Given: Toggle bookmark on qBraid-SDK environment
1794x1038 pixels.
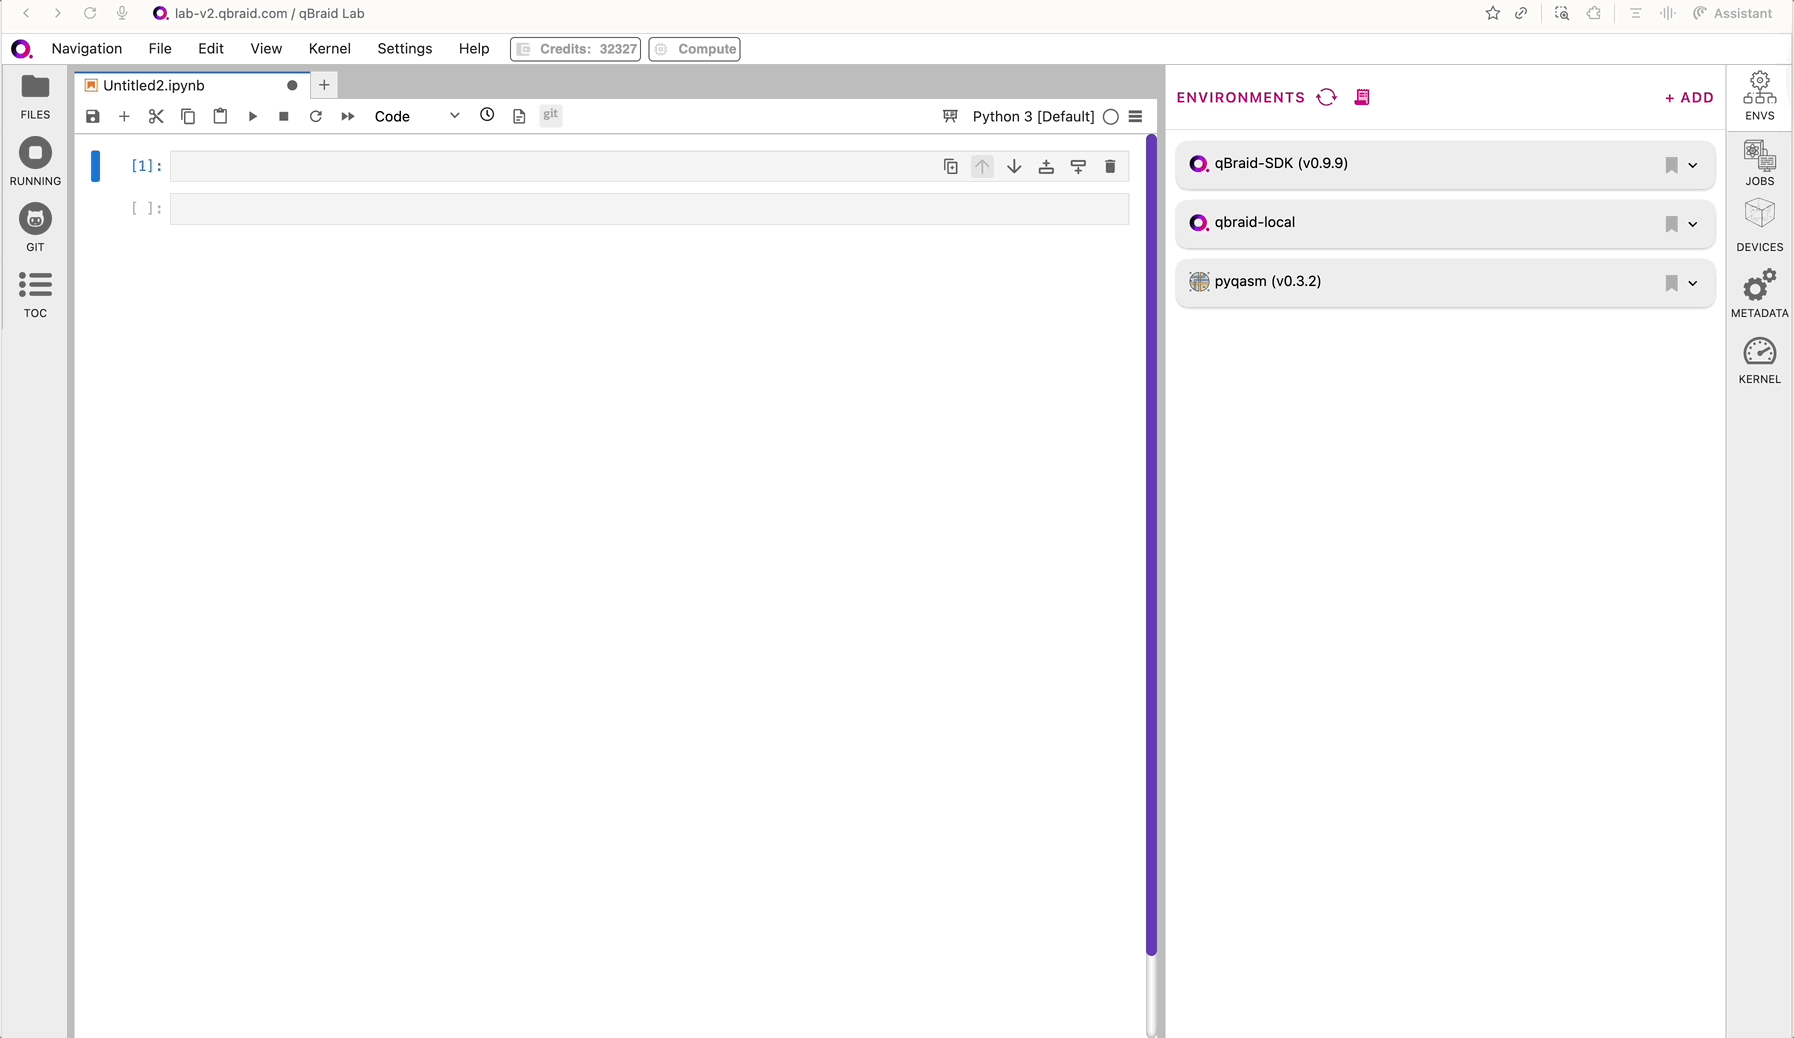Looking at the screenshot, I should (x=1671, y=165).
